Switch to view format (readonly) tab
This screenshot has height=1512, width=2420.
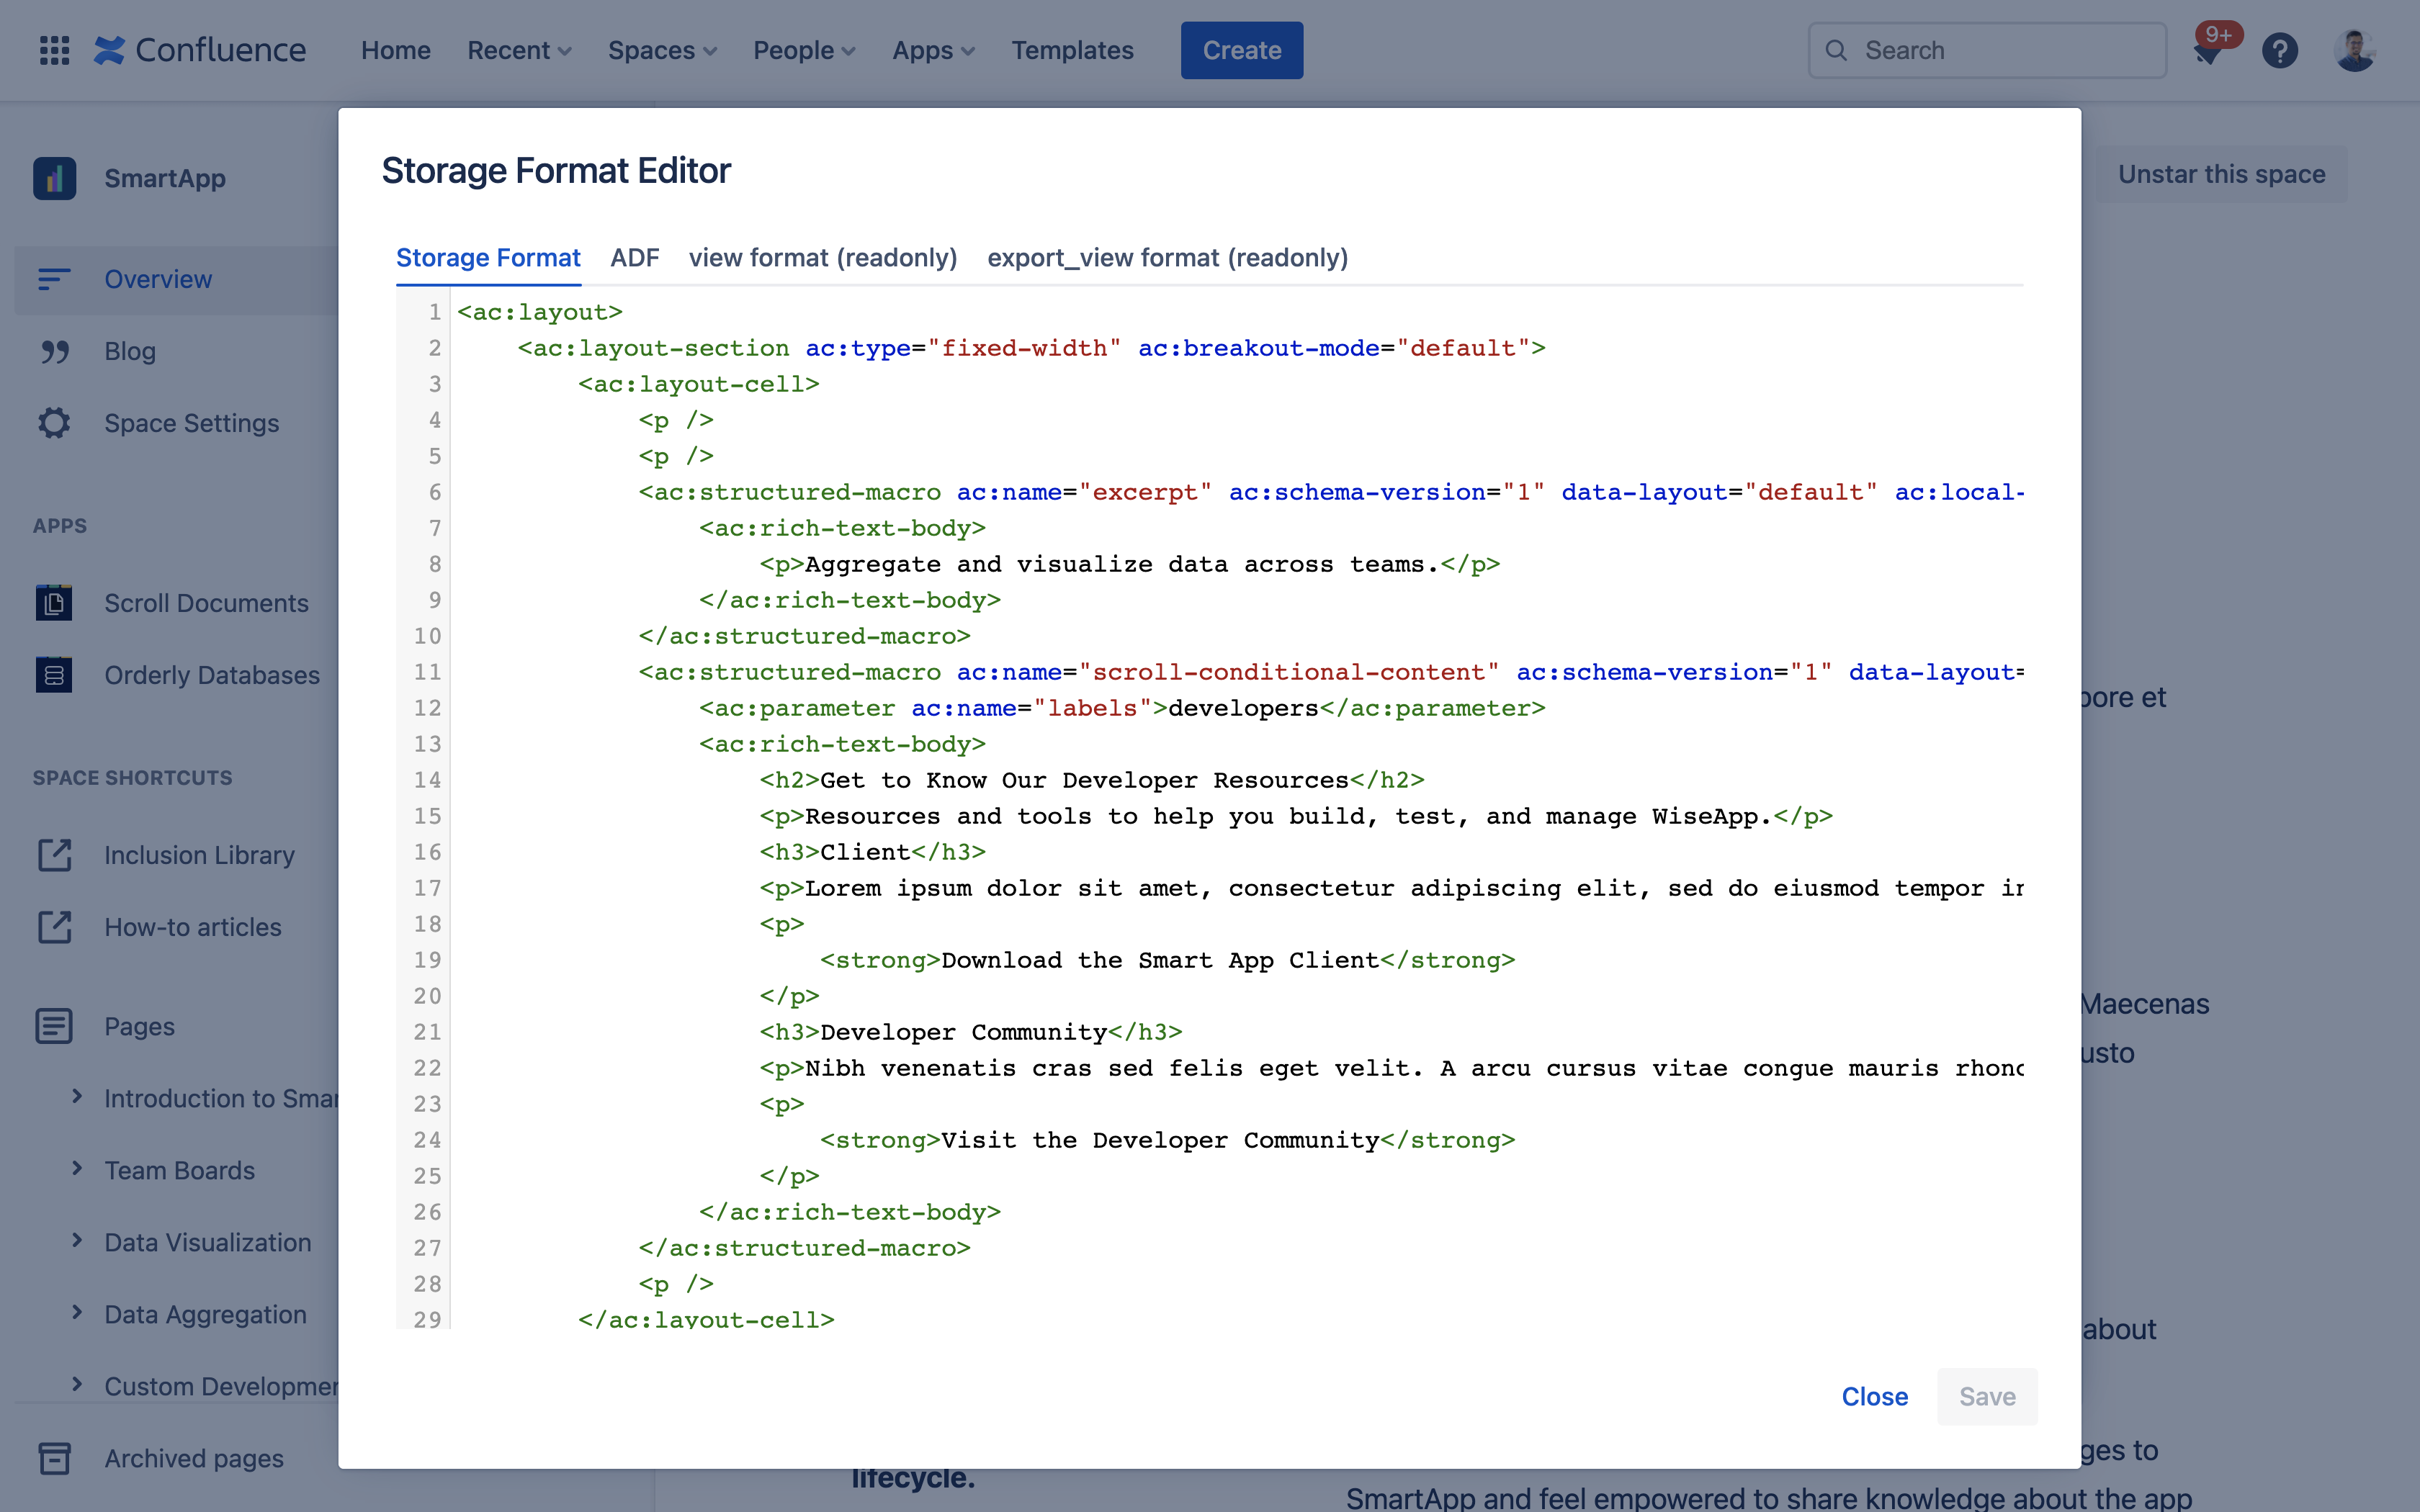click(x=822, y=258)
